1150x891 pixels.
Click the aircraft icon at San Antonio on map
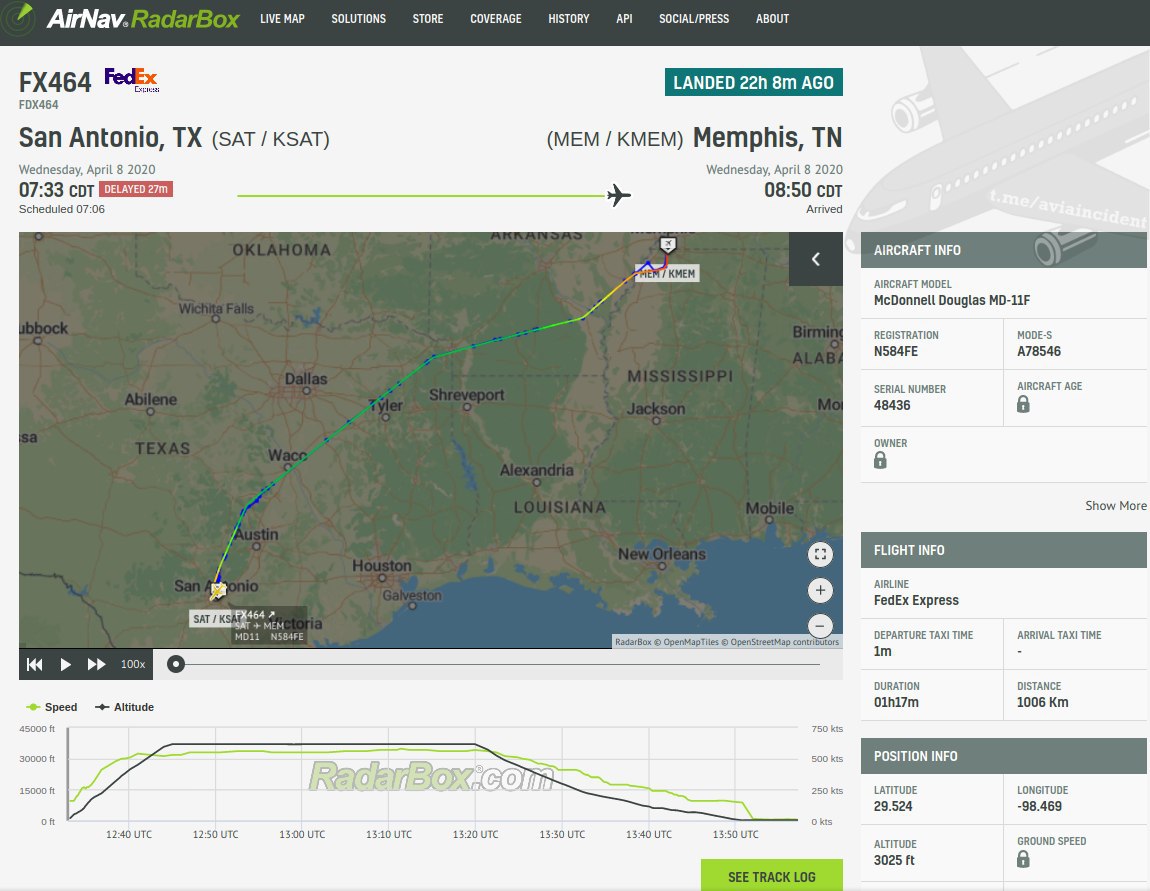(x=218, y=589)
